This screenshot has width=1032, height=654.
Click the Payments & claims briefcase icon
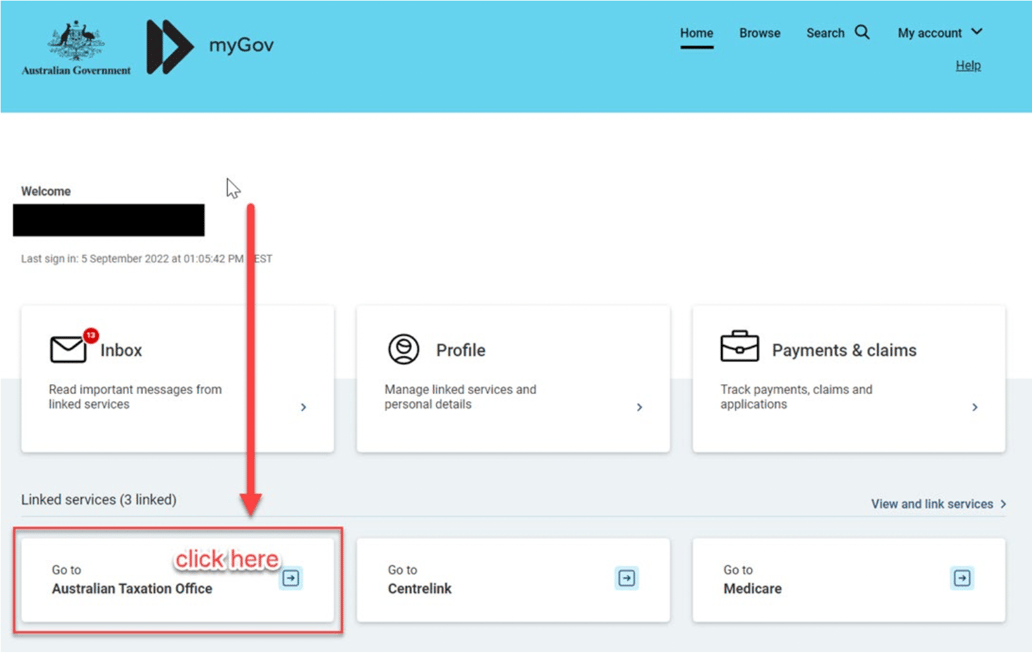[738, 348]
